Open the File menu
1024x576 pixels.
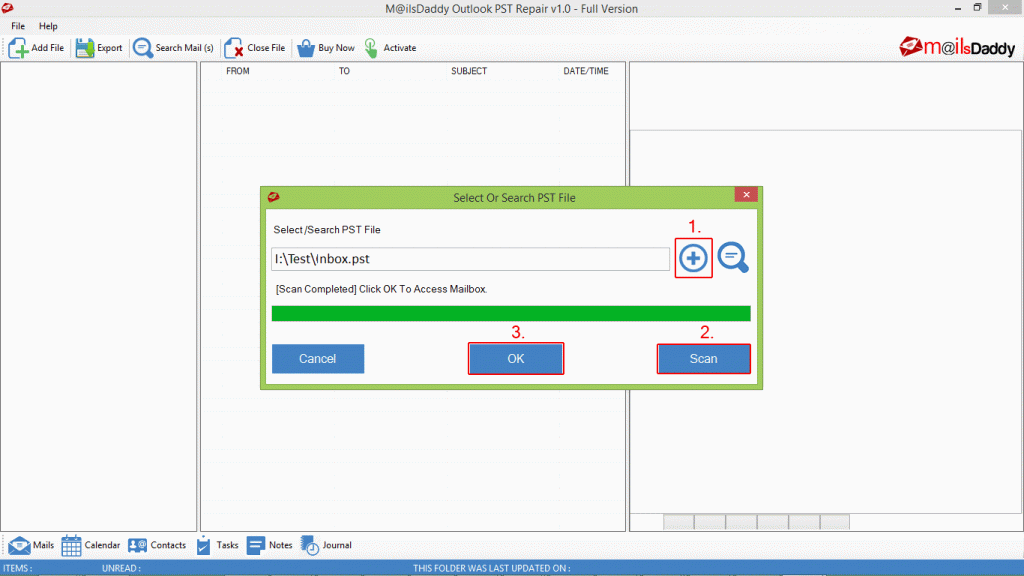tap(18, 26)
